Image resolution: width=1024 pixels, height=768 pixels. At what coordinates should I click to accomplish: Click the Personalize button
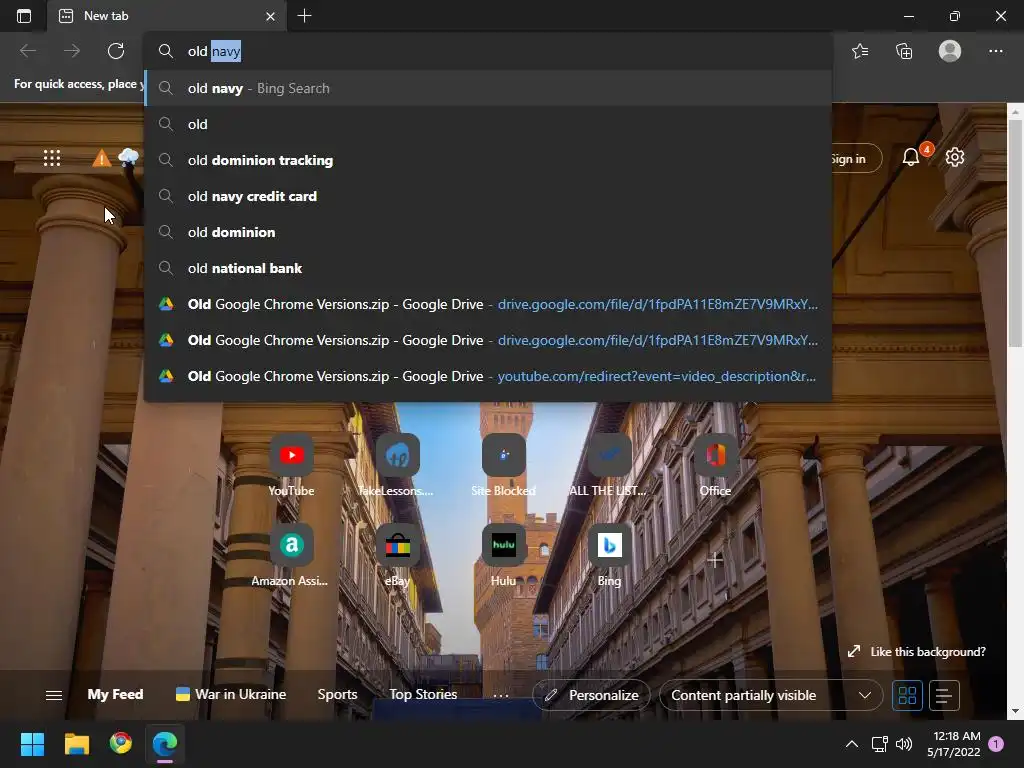(591, 696)
